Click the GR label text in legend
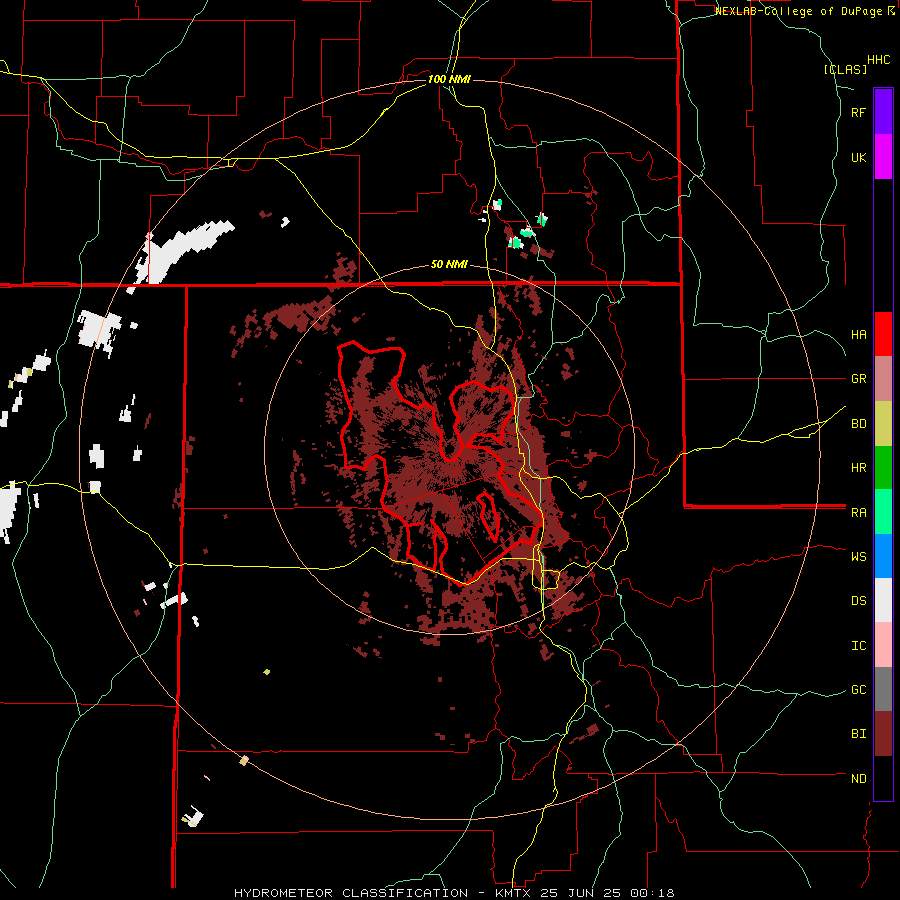Image resolution: width=900 pixels, height=900 pixels. (x=859, y=379)
